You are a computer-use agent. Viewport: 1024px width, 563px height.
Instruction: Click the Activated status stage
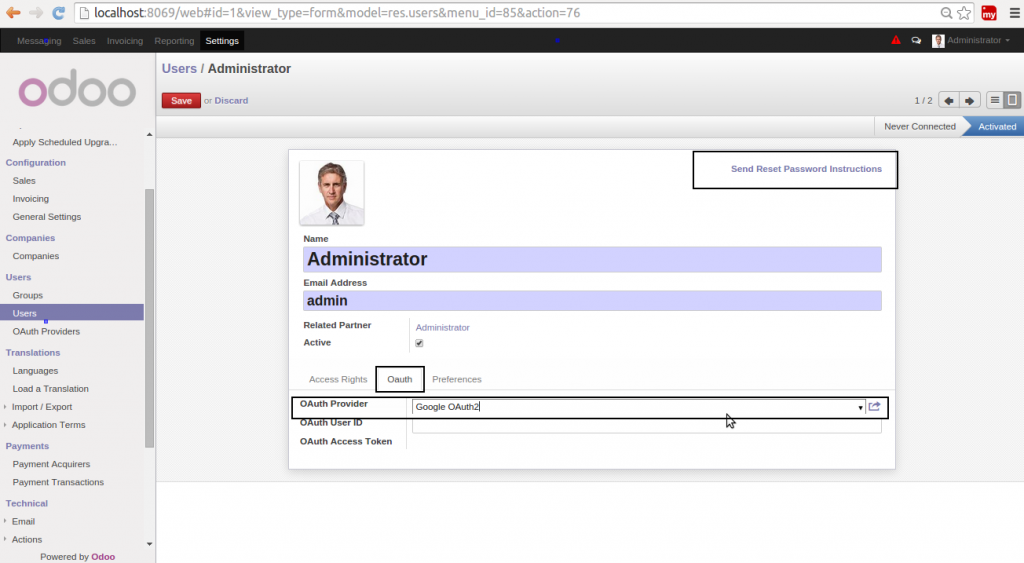pyautogui.click(x=997, y=127)
